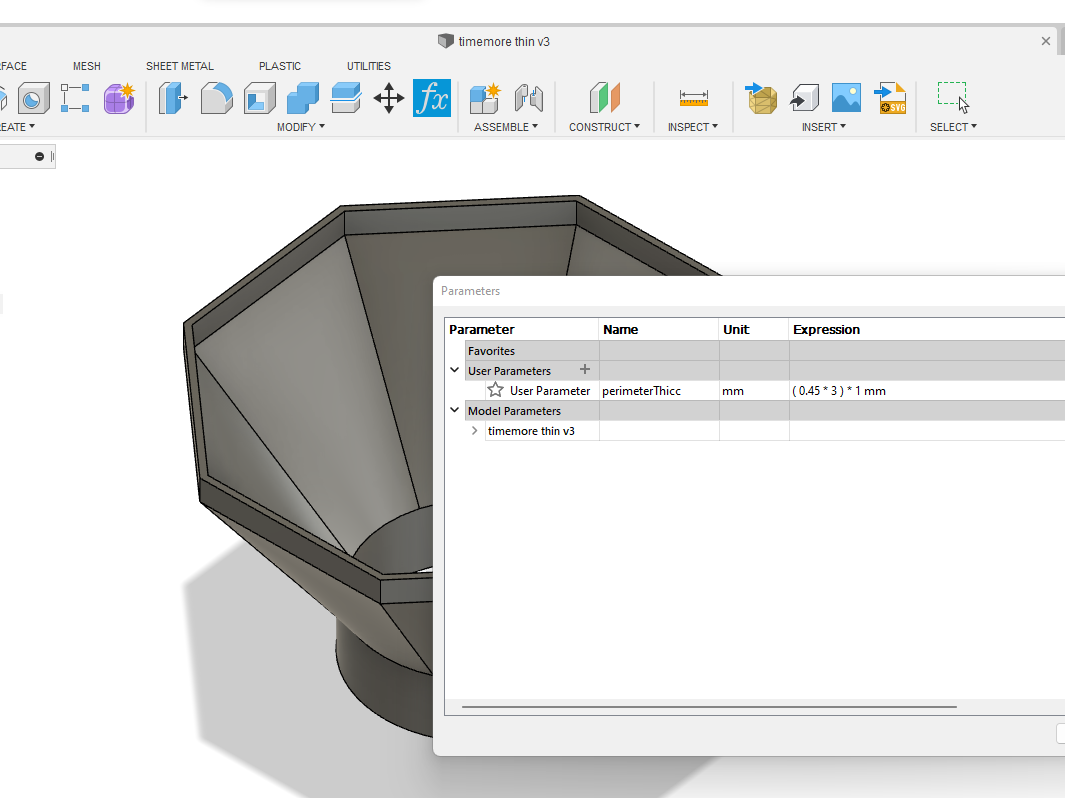Activate the Move/Copy arrows tool
1065x798 pixels.
point(388,98)
